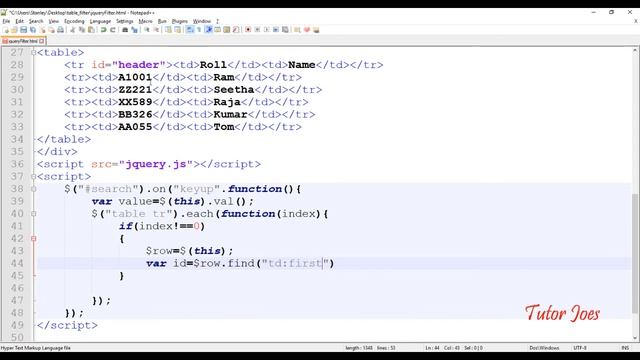This screenshot has width=640, height=360.
Task: Click the UTF-8 encoding in status bar
Action: pos(580,348)
